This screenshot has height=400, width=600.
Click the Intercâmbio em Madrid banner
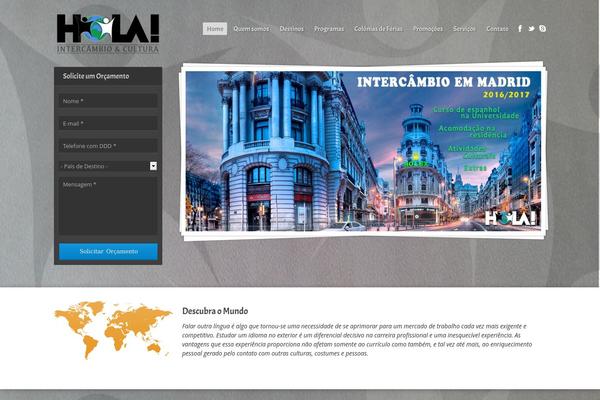click(x=363, y=151)
